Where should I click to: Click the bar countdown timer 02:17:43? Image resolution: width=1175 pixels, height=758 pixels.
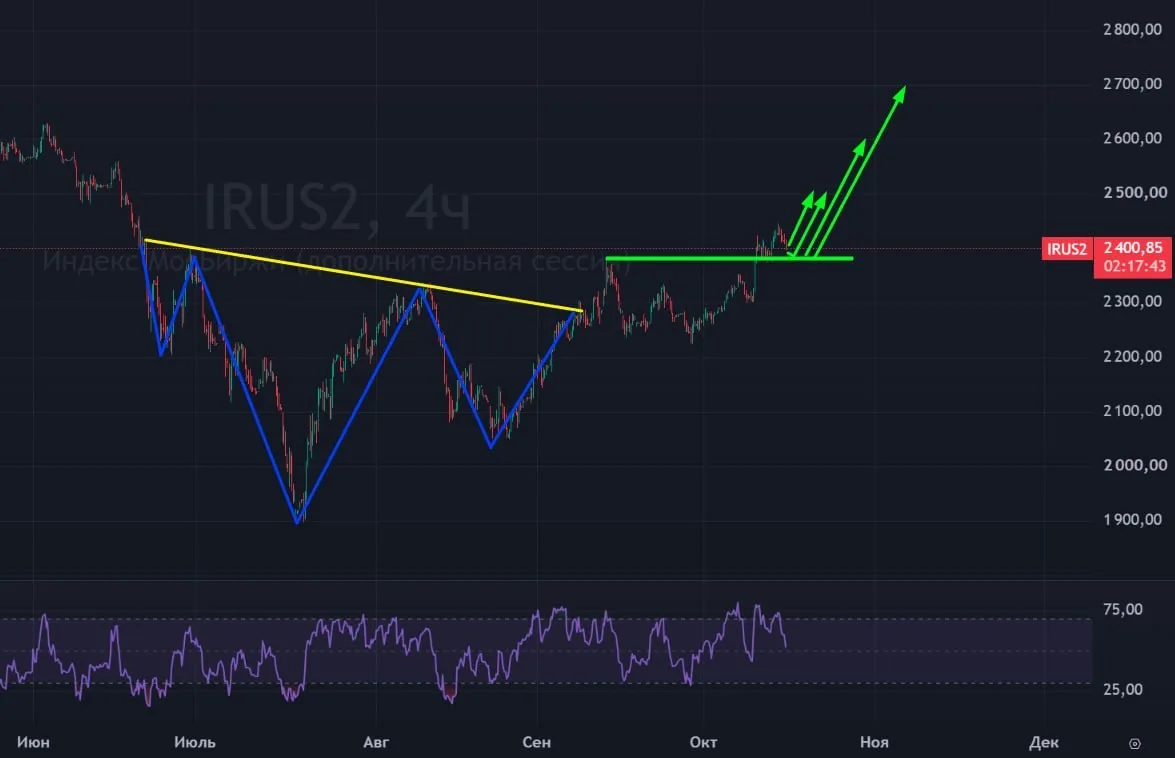[x=1135, y=266]
